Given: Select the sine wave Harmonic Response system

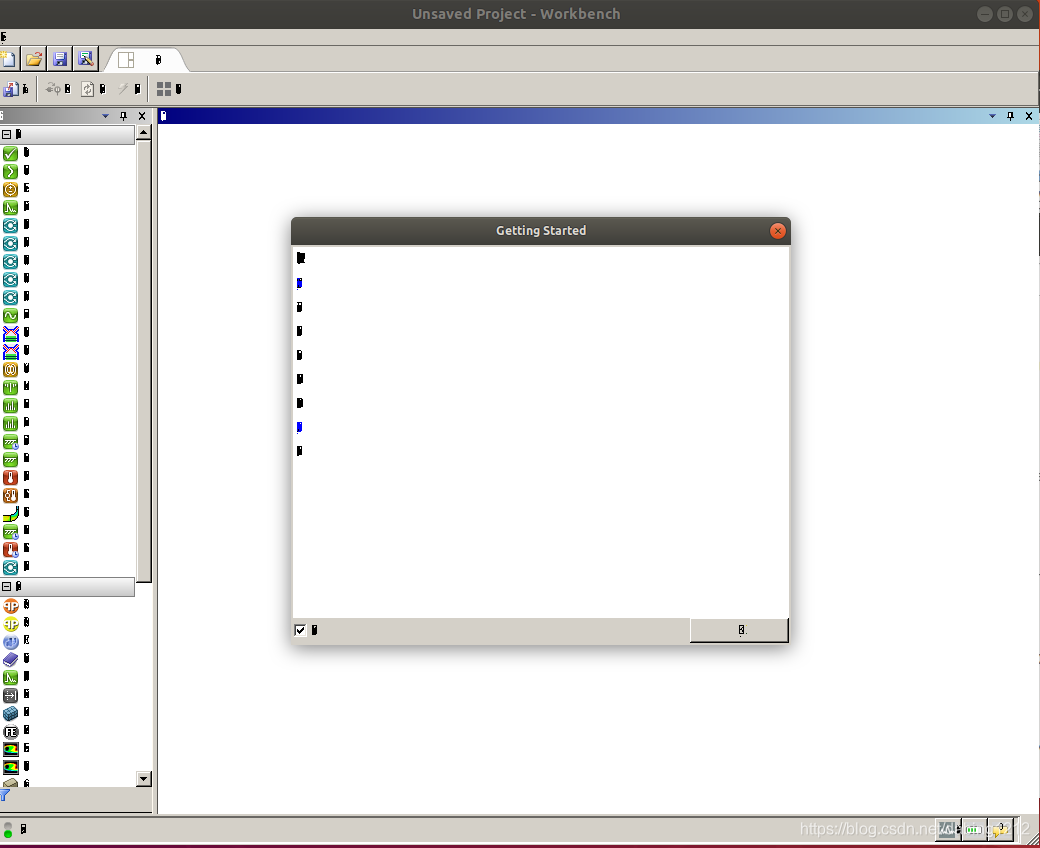Looking at the screenshot, I should pos(10,316).
